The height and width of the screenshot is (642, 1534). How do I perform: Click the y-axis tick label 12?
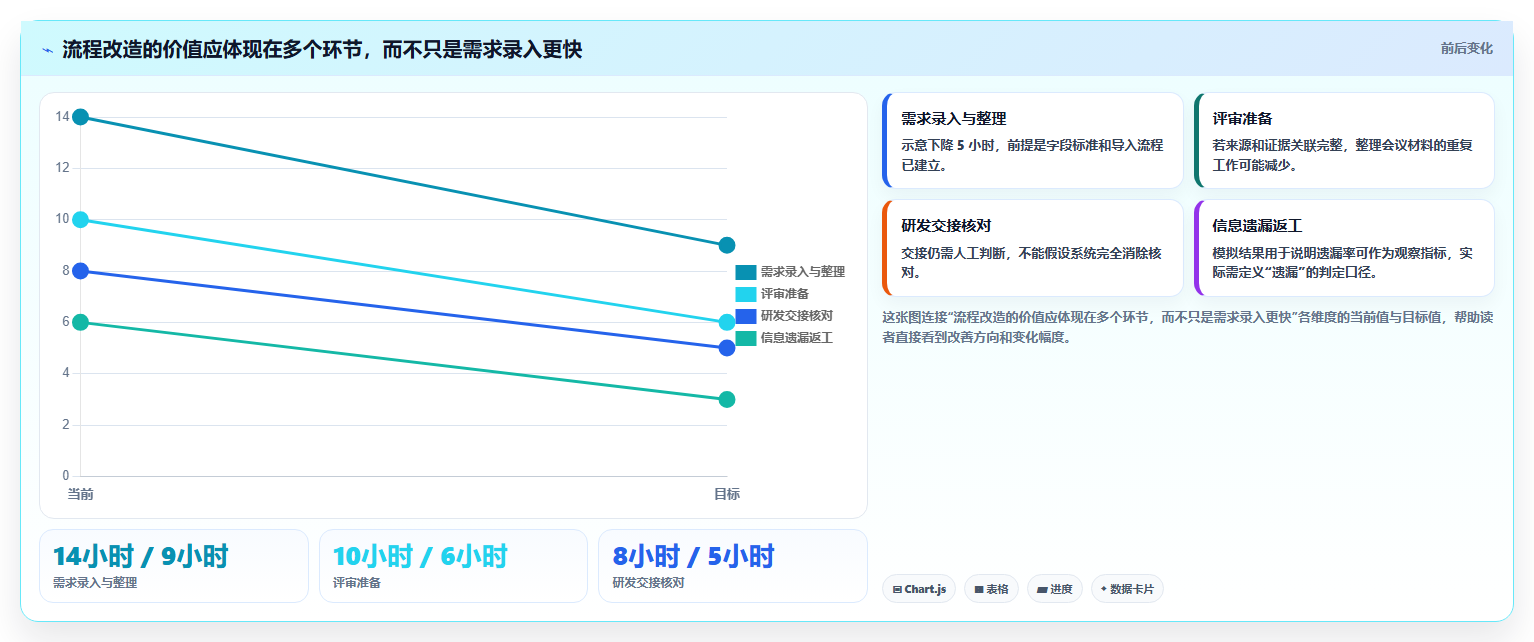click(62, 168)
